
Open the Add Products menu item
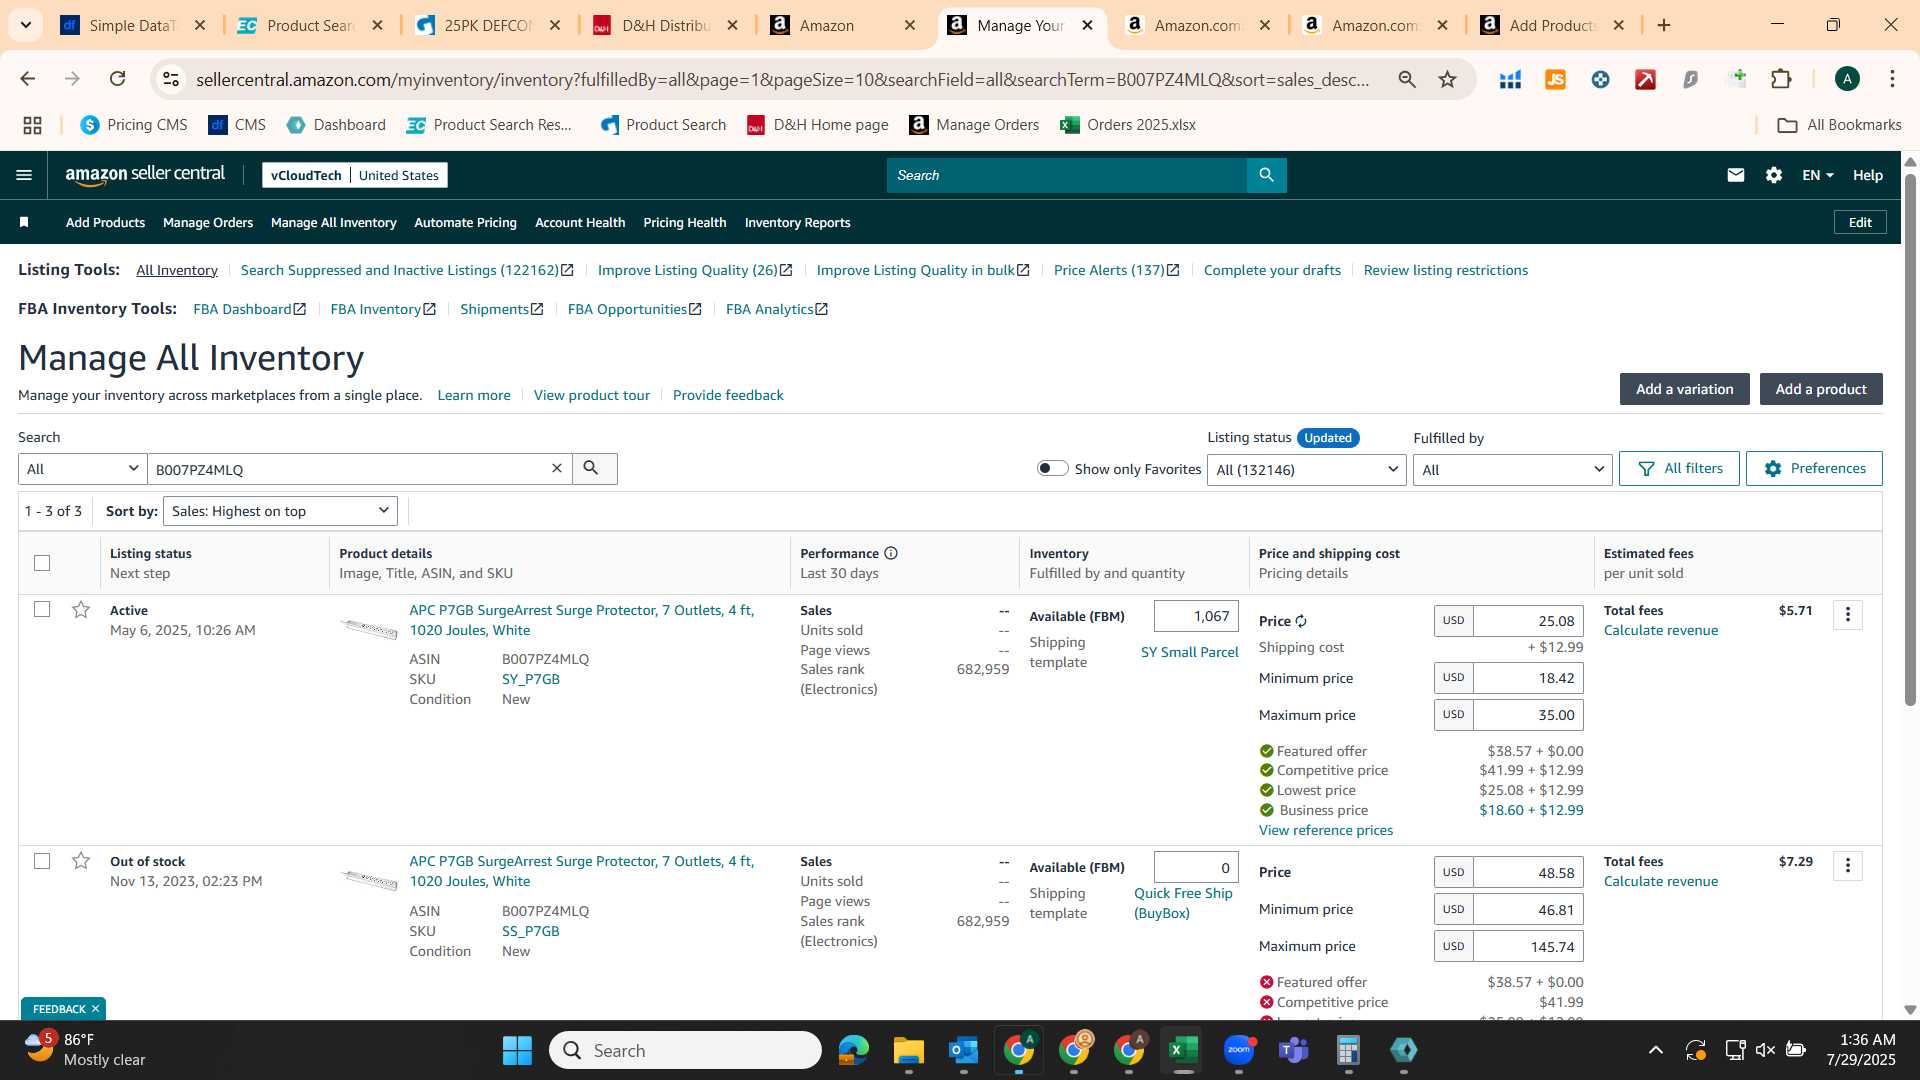coord(105,222)
